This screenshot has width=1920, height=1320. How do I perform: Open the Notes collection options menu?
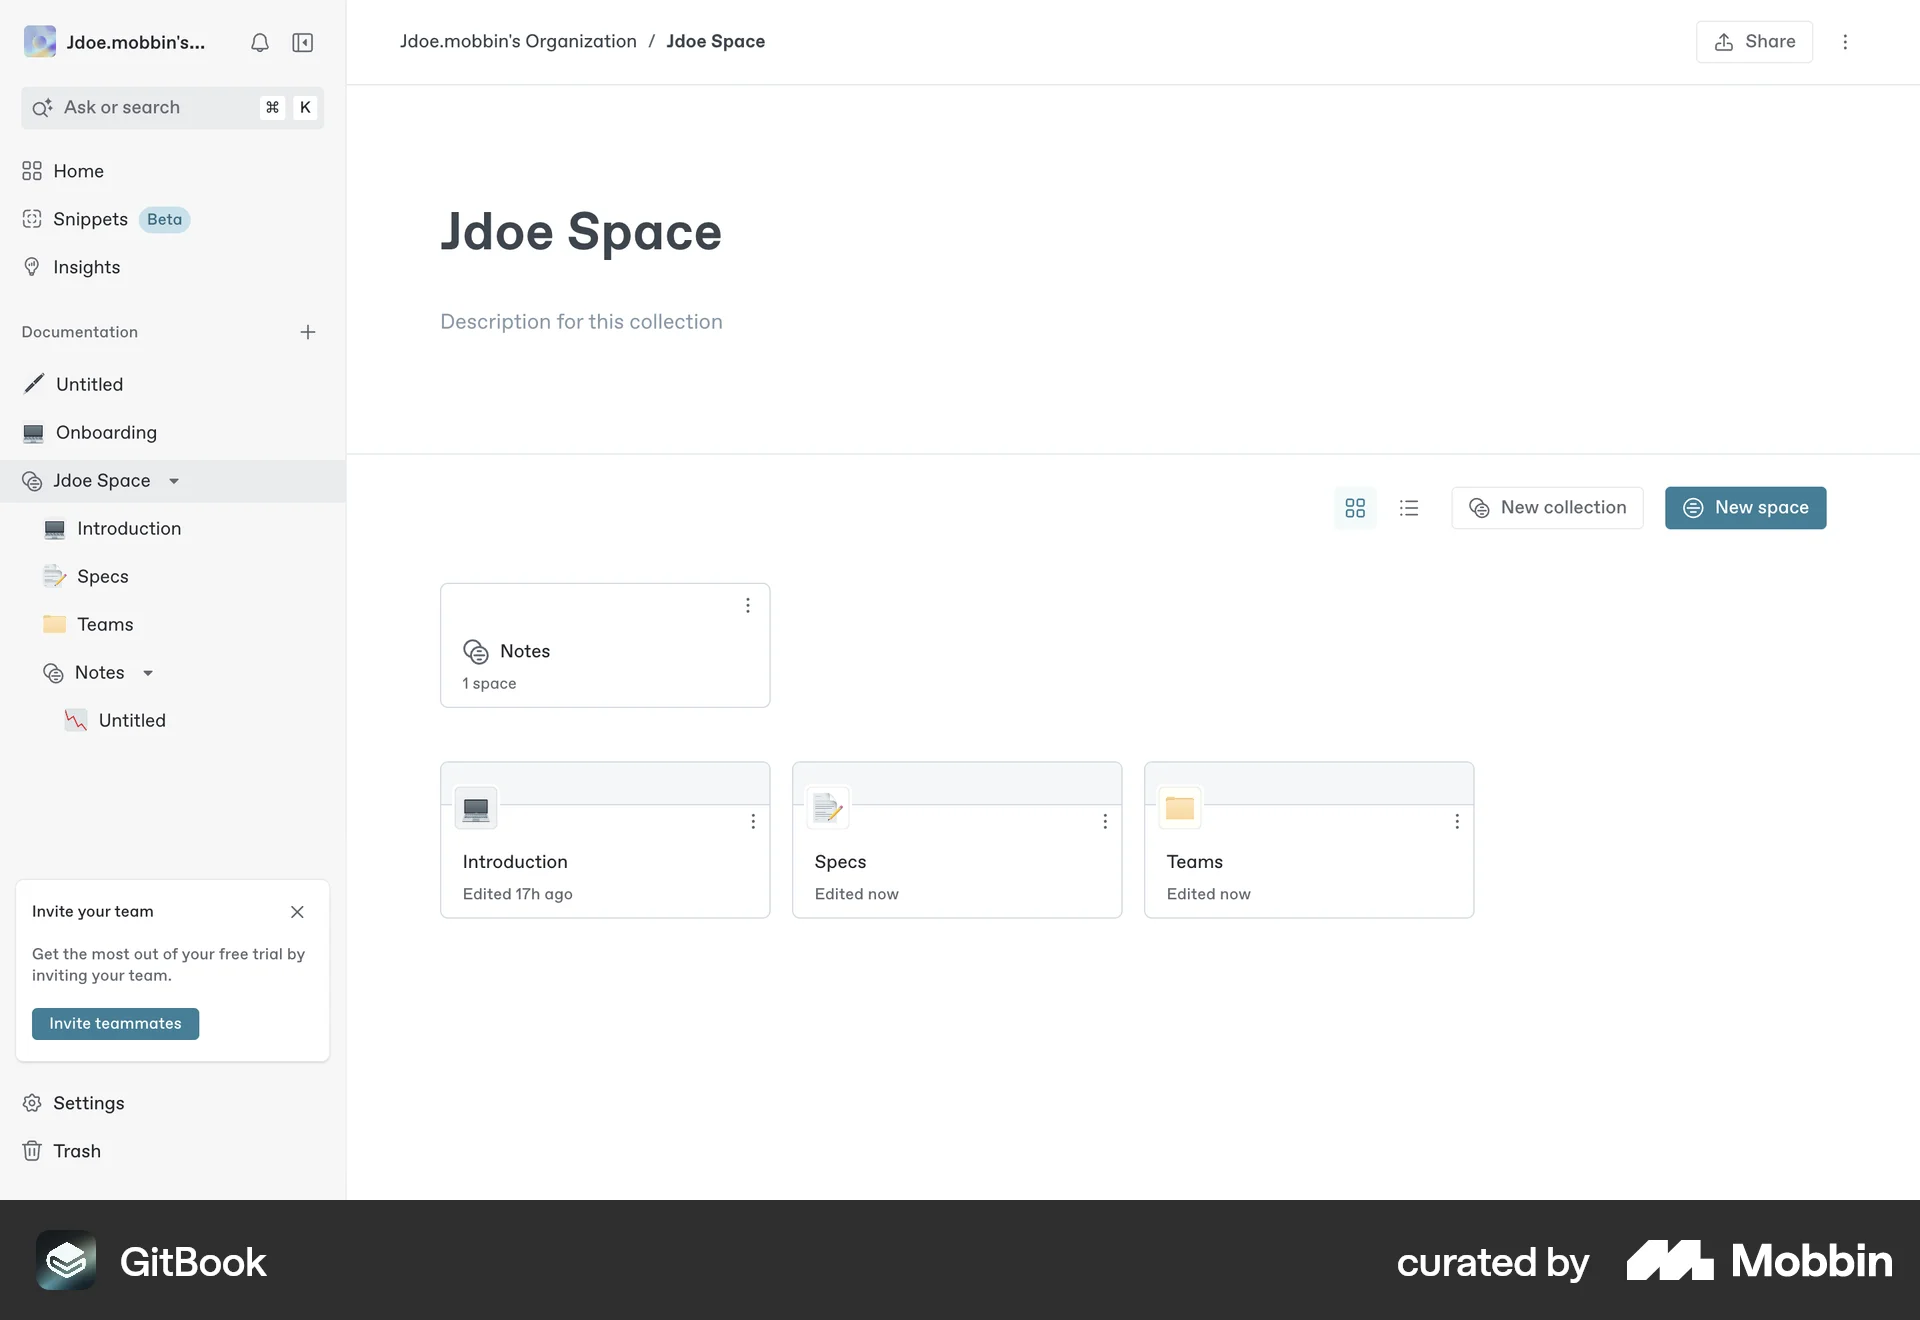tap(748, 605)
